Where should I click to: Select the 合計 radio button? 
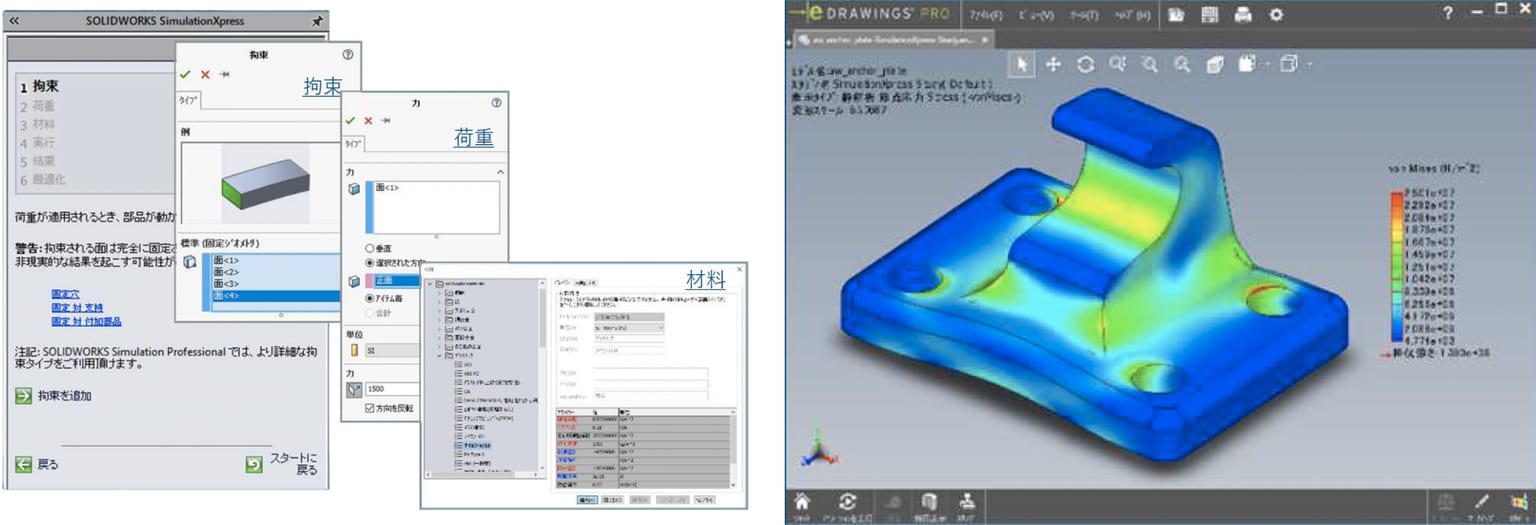coord(370,313)
